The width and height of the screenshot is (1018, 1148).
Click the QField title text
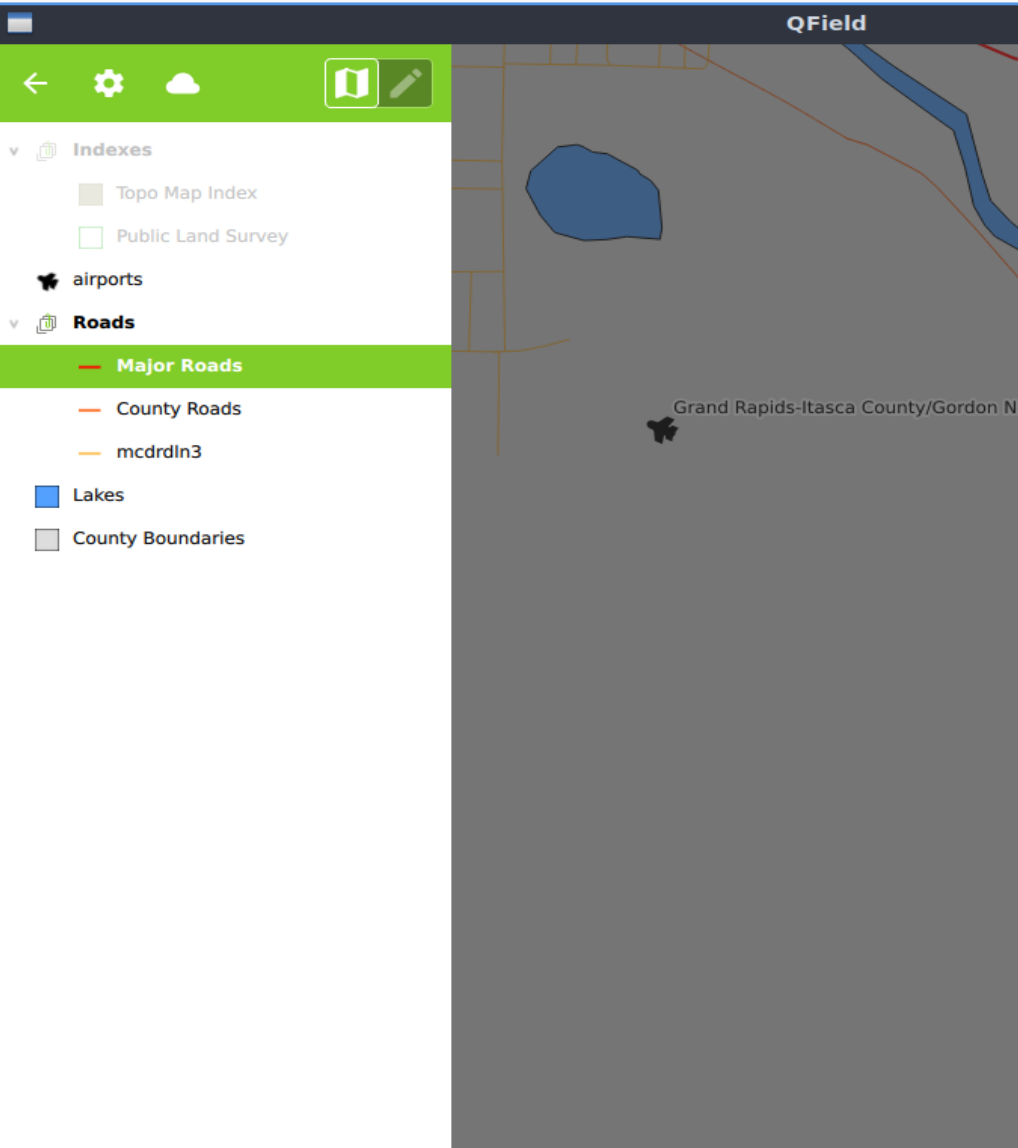[826, 23]
